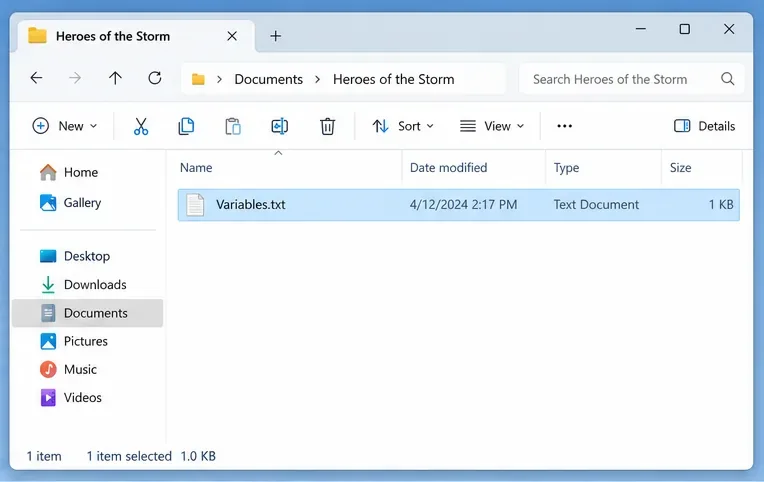Viewport: 764px width, 482px height.
Task: Click the search magnifier icon
Action: [727, 79]
